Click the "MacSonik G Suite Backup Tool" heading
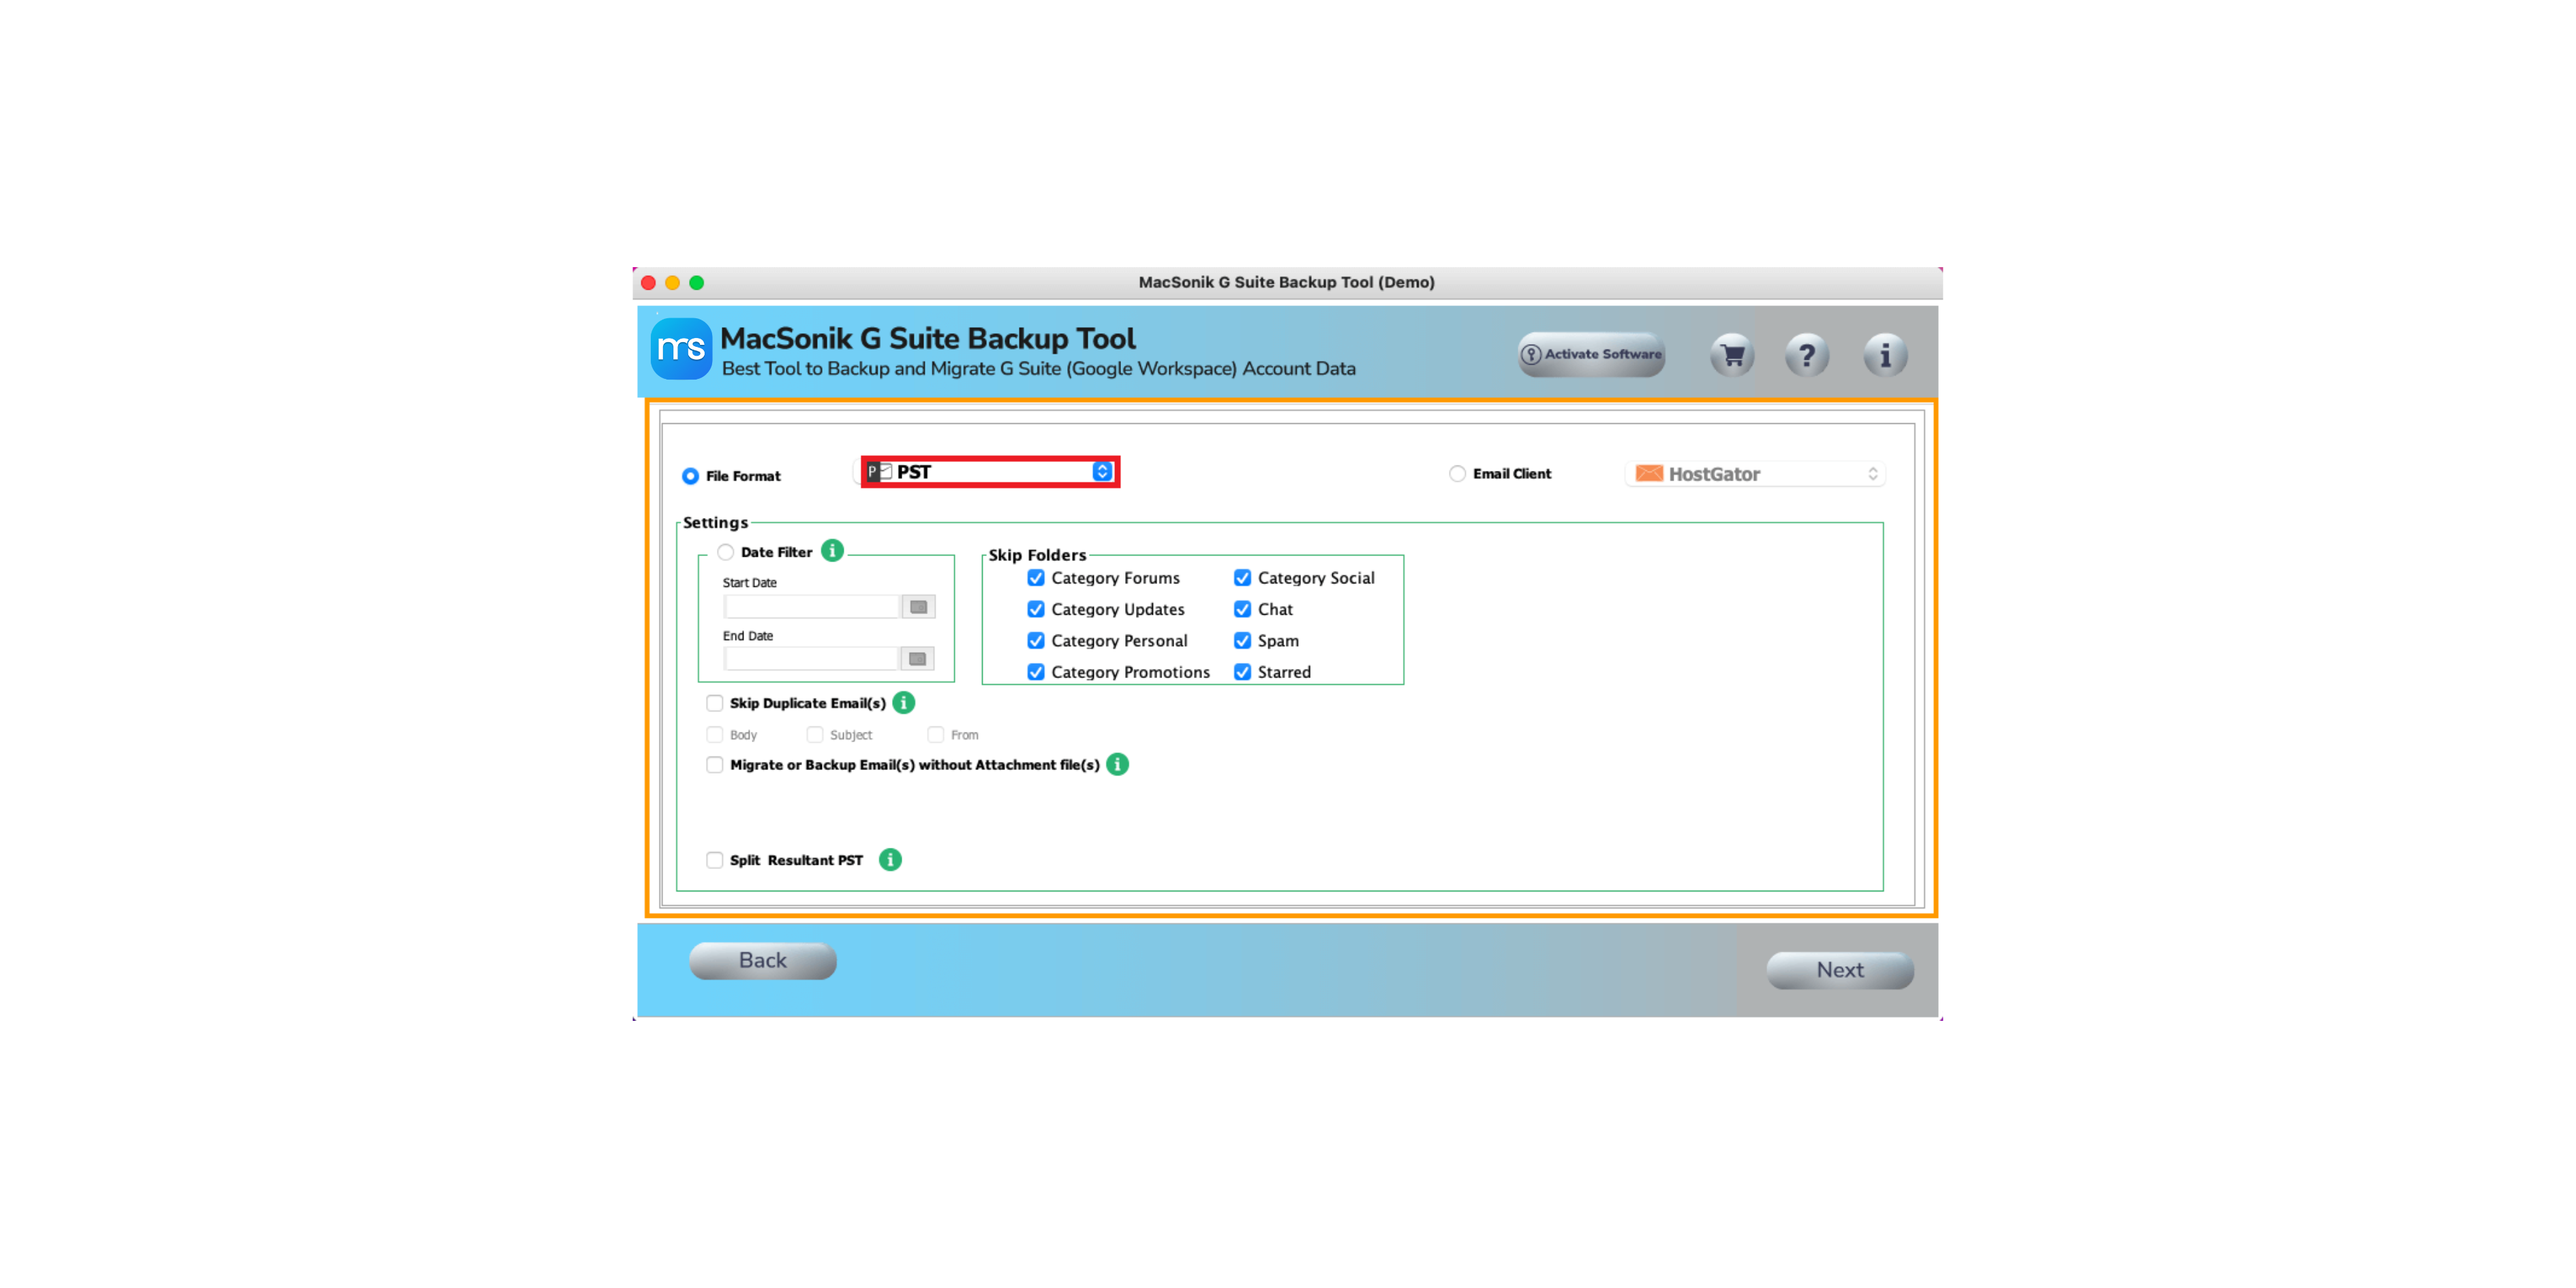The width and height of the screenshot is (2576, 1288). pos(928,339)
